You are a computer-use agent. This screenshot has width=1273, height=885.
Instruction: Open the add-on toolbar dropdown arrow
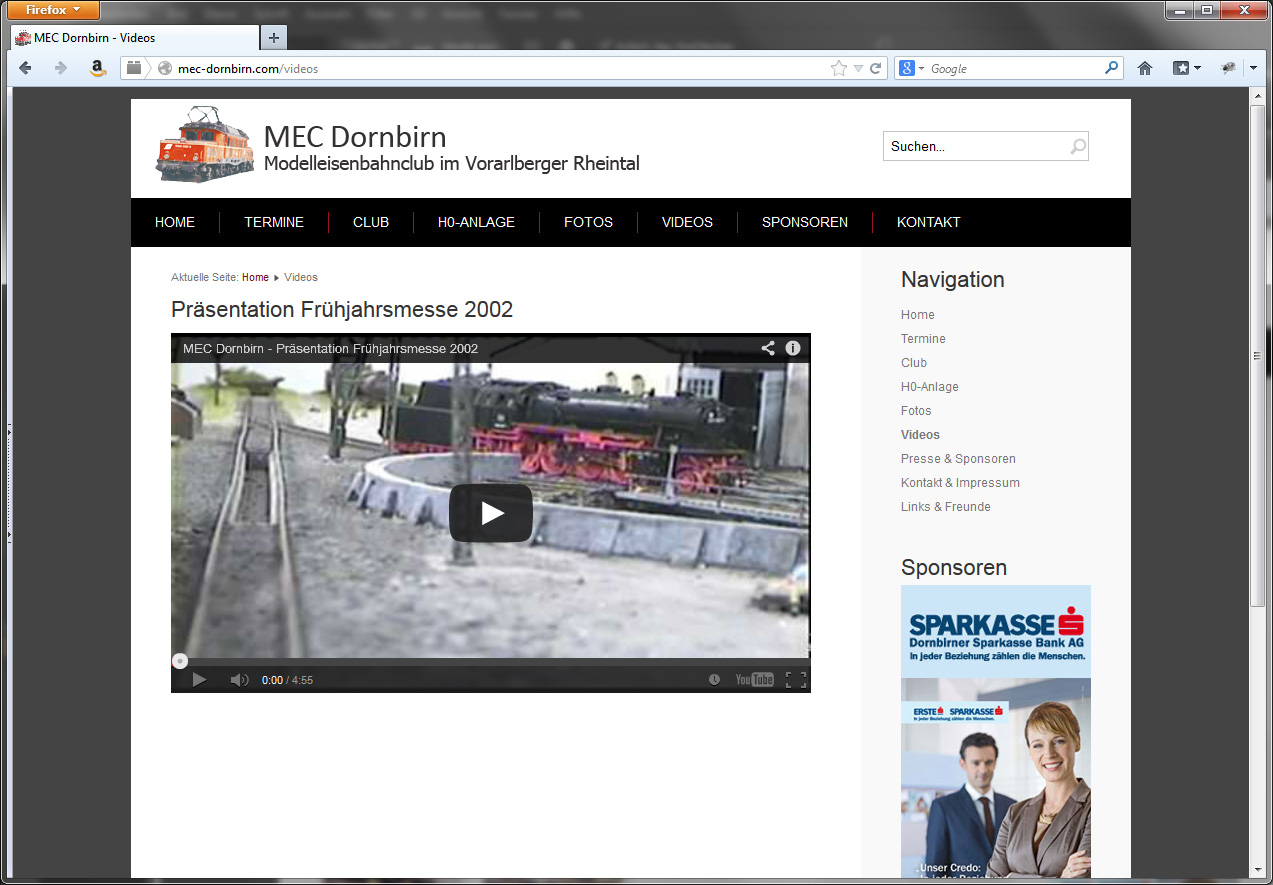click(1253, 68)
